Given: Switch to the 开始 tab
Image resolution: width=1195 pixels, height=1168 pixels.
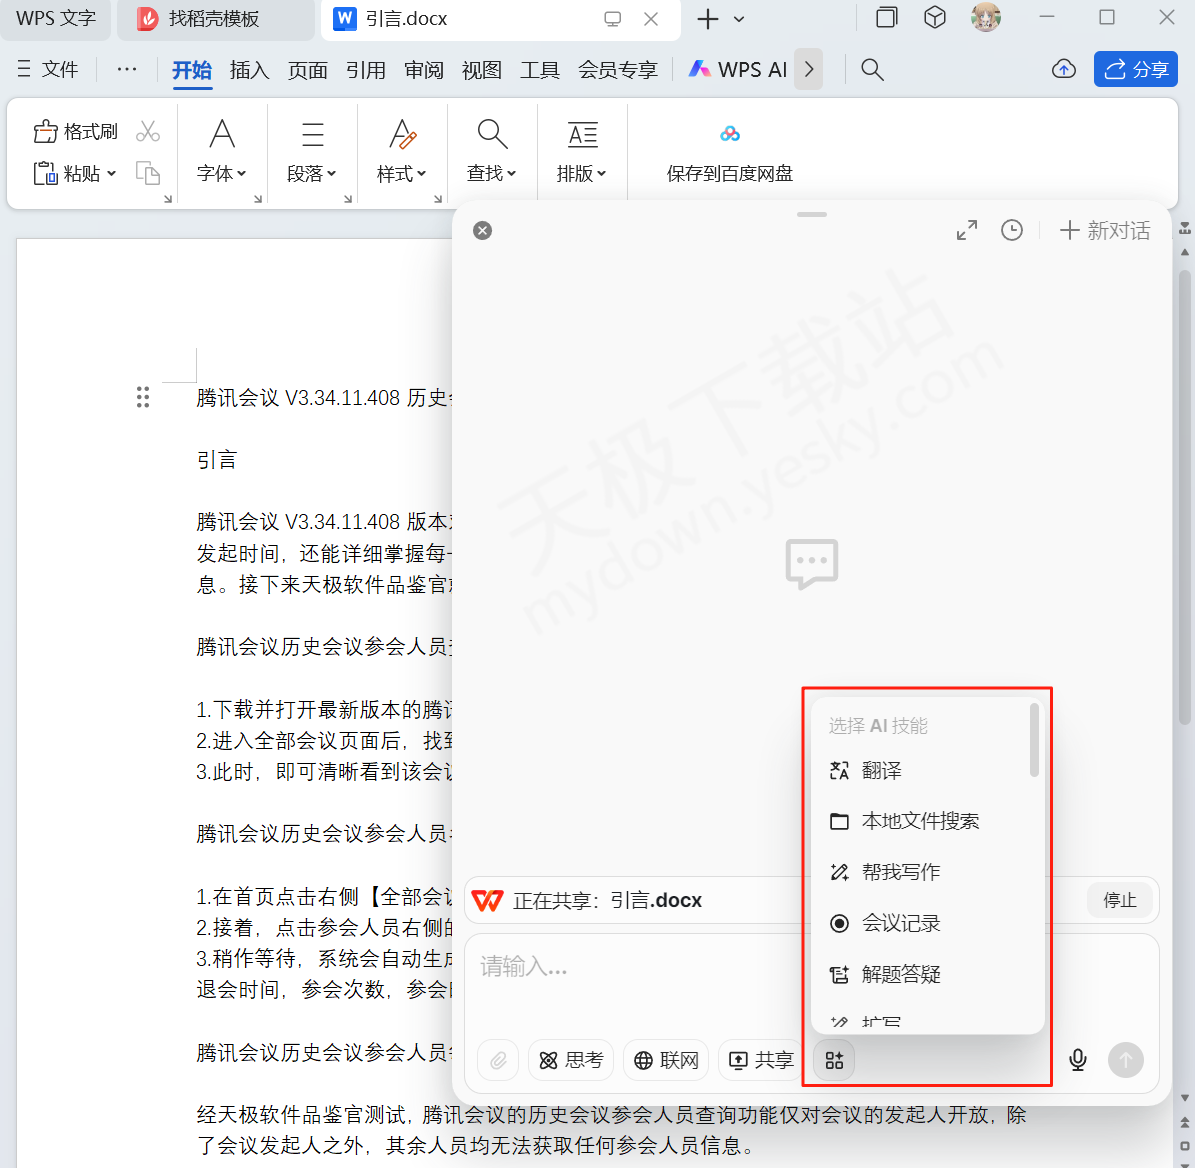Looking at the screenshot, I should click(x=192, y=70).
